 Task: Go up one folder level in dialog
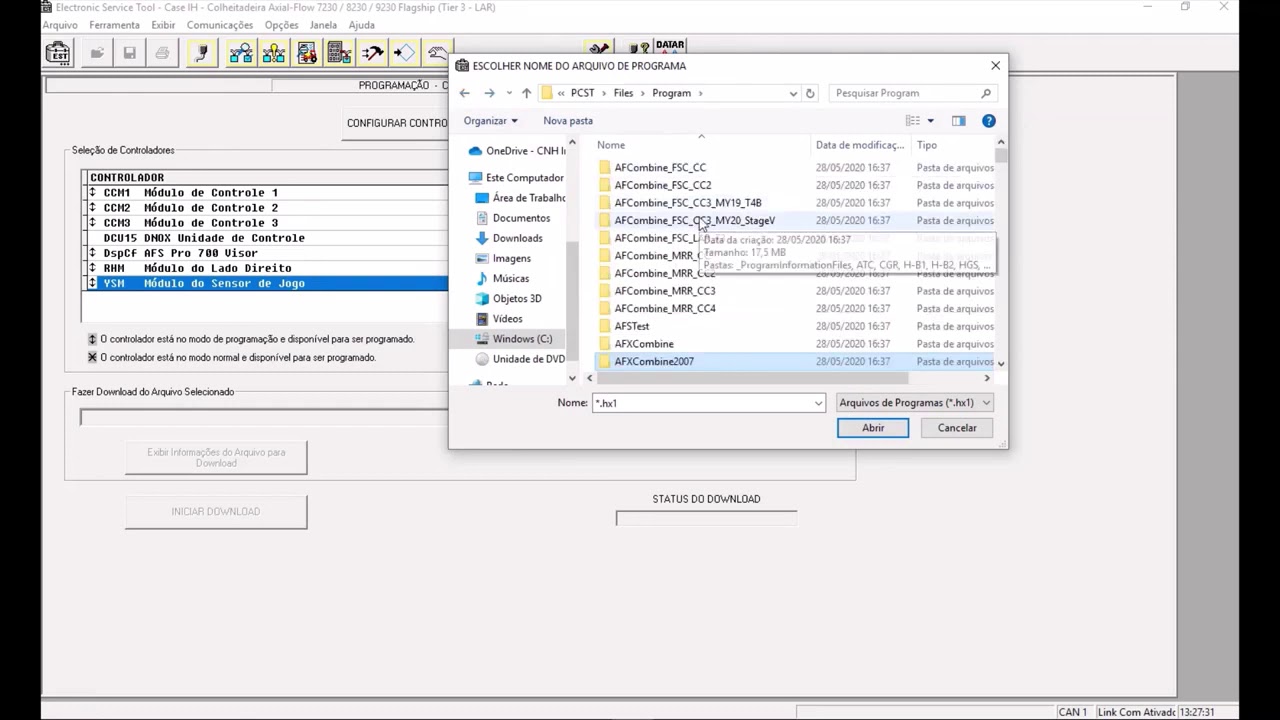(526, 93)
